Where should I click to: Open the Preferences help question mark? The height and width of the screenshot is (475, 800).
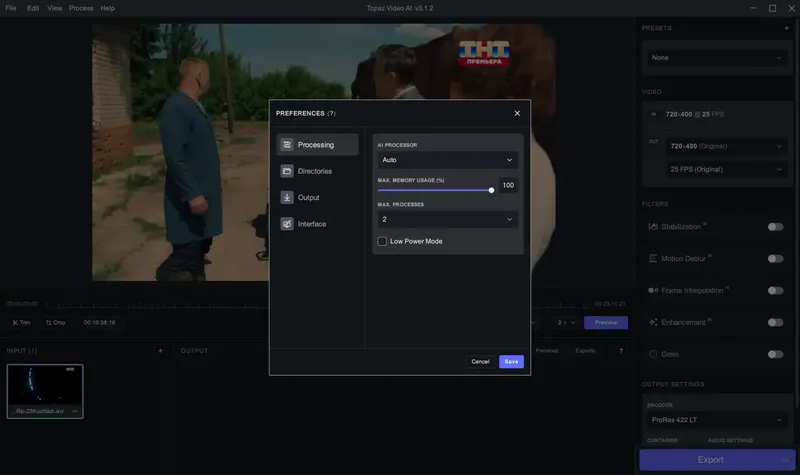pos(332,113)
